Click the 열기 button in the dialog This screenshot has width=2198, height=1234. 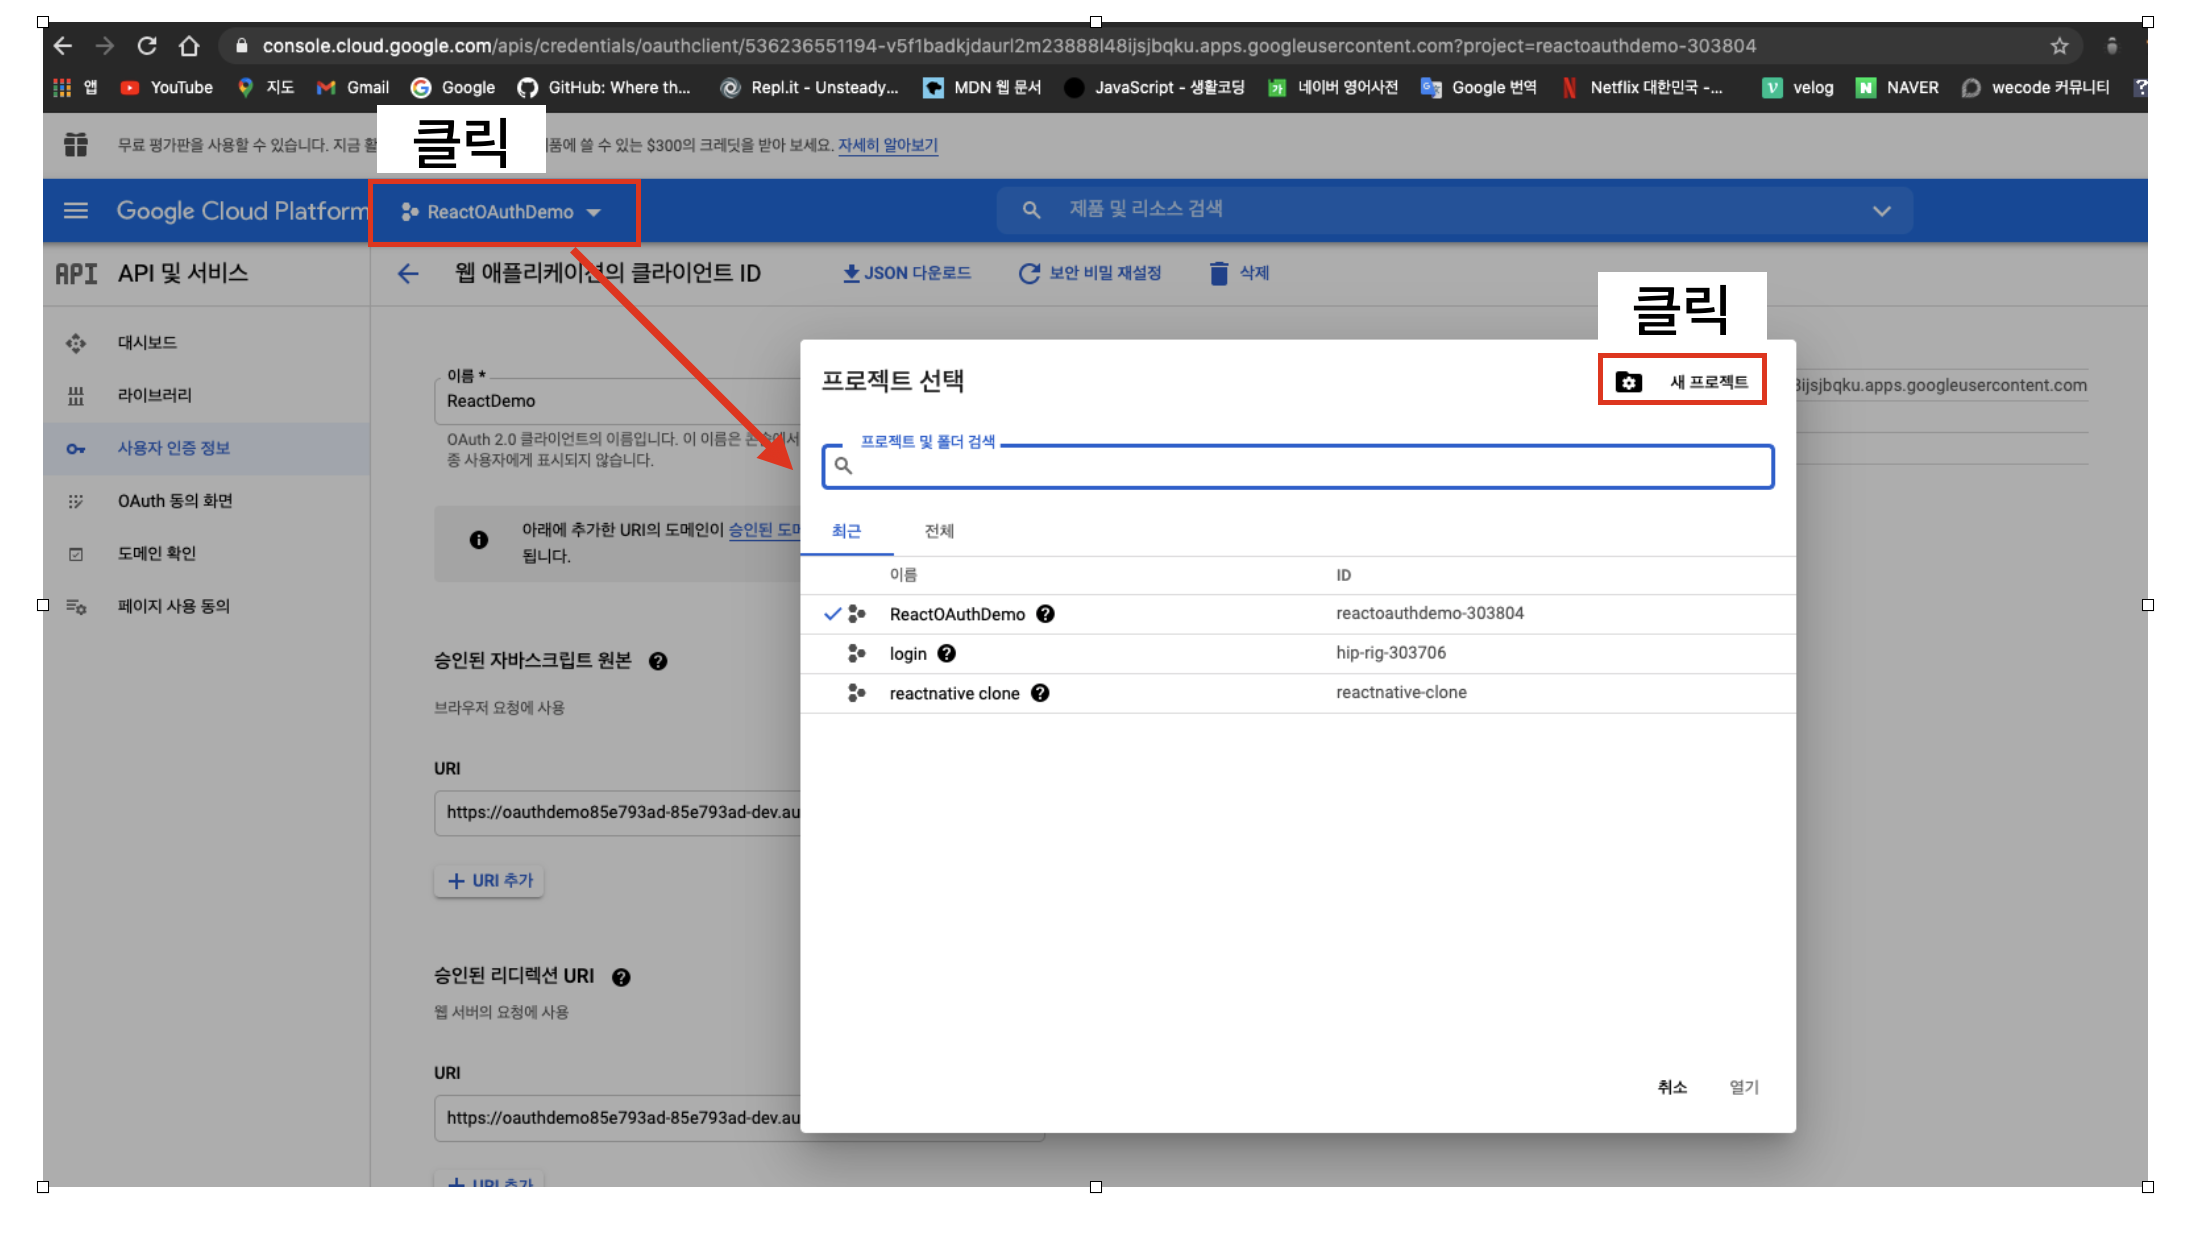click(1744, 1087)
